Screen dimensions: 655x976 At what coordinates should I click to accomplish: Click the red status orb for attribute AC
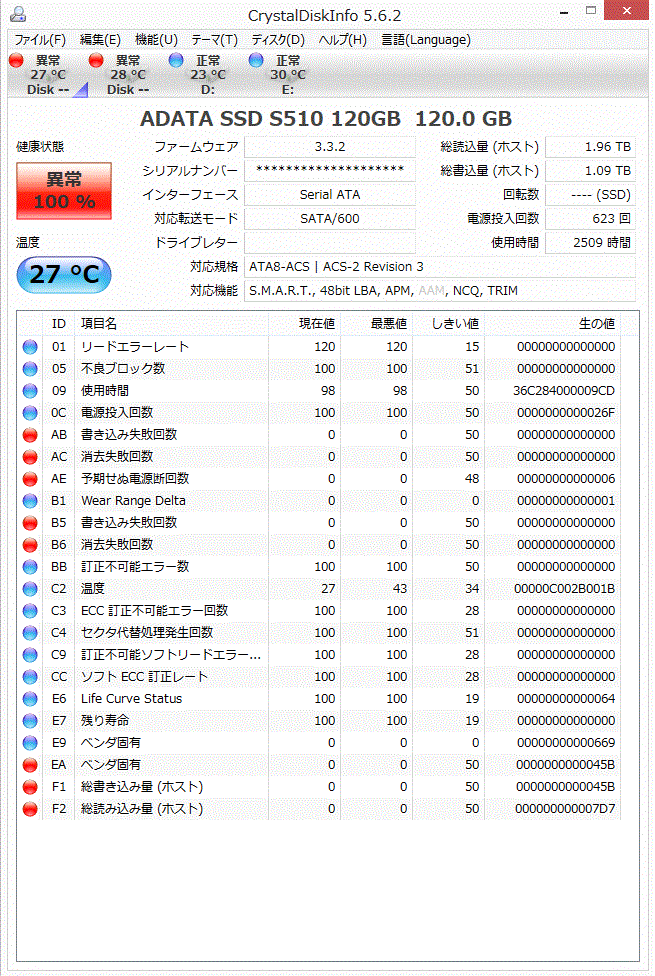point(30,457)
